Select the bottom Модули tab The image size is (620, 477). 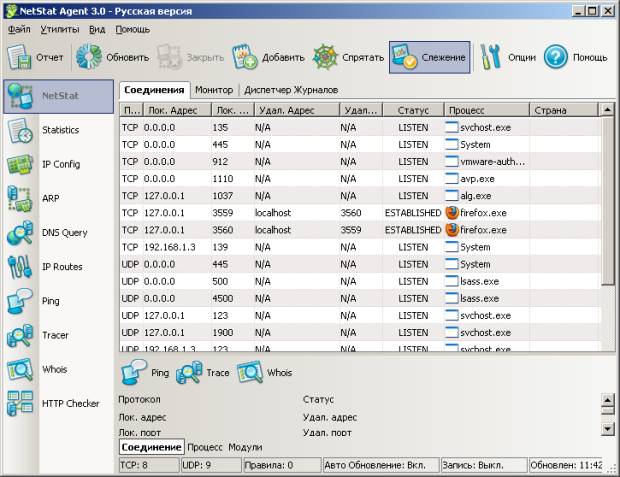[245, 447]
